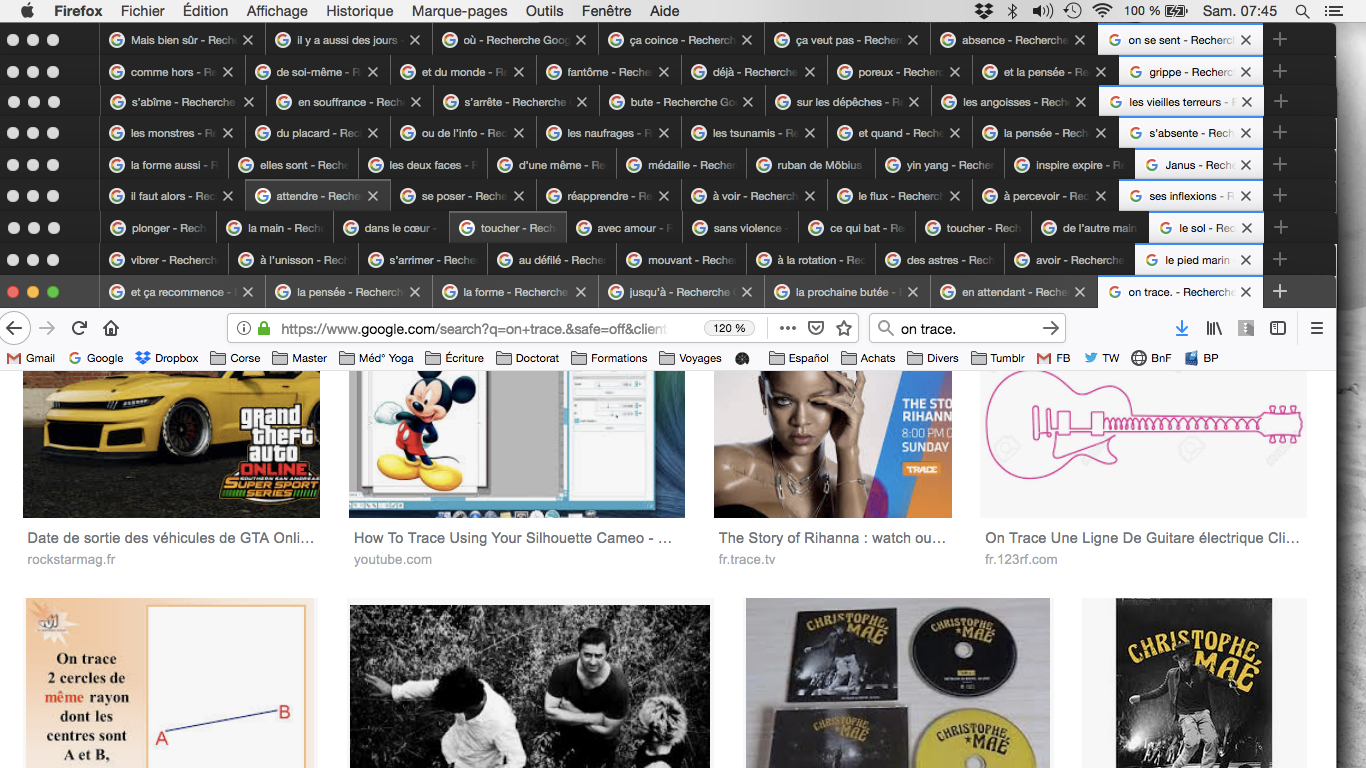1366x768 pixels.
Task: Open Dropbox icon in macOS menu bar
Action: (983, 11)
